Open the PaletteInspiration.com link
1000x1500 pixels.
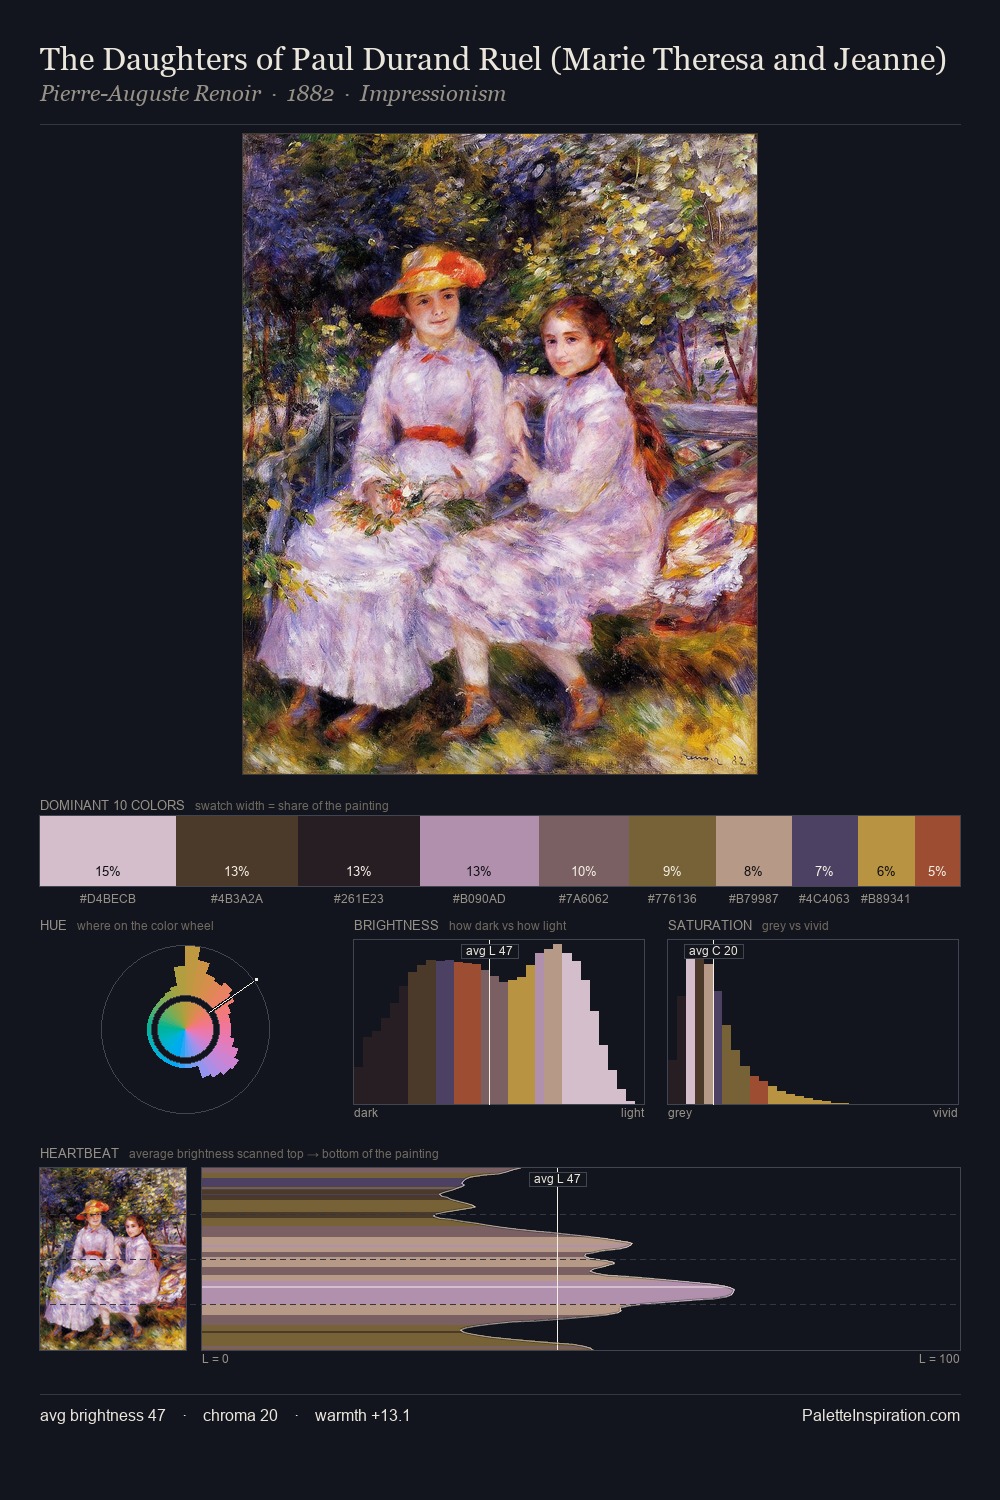click(x=881, y=1415)
